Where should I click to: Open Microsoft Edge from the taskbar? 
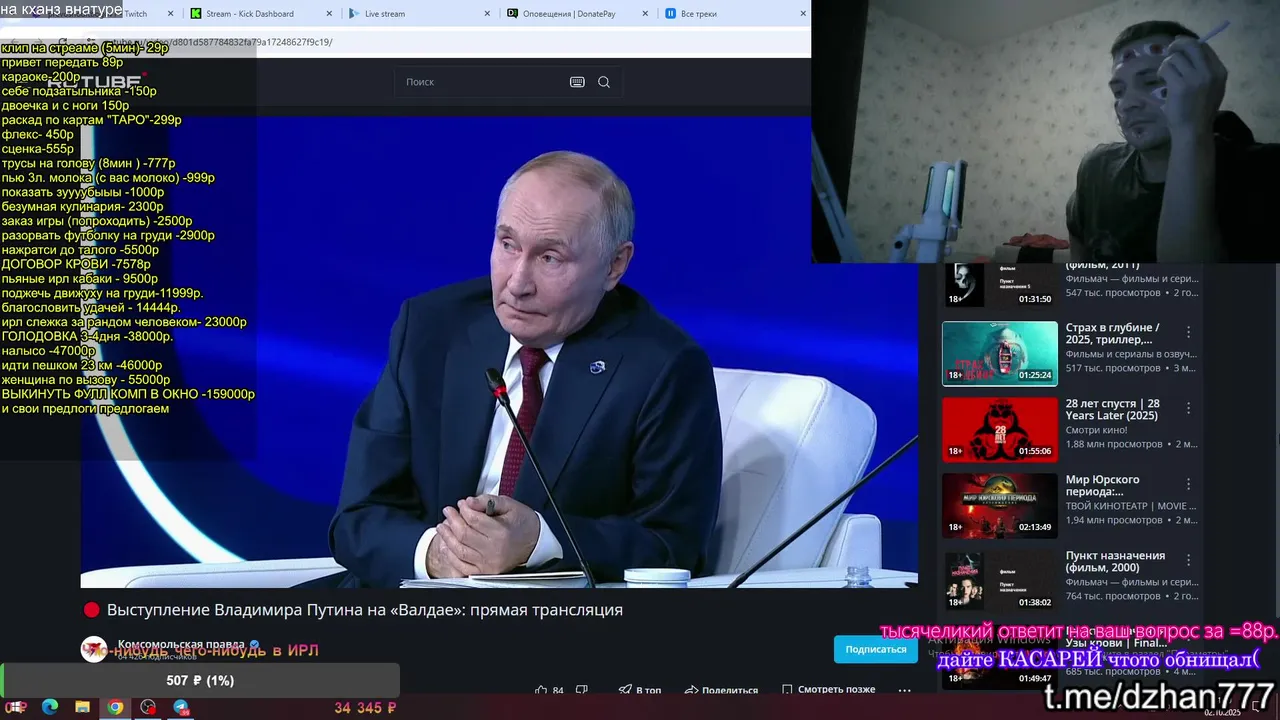pos(49,707)
